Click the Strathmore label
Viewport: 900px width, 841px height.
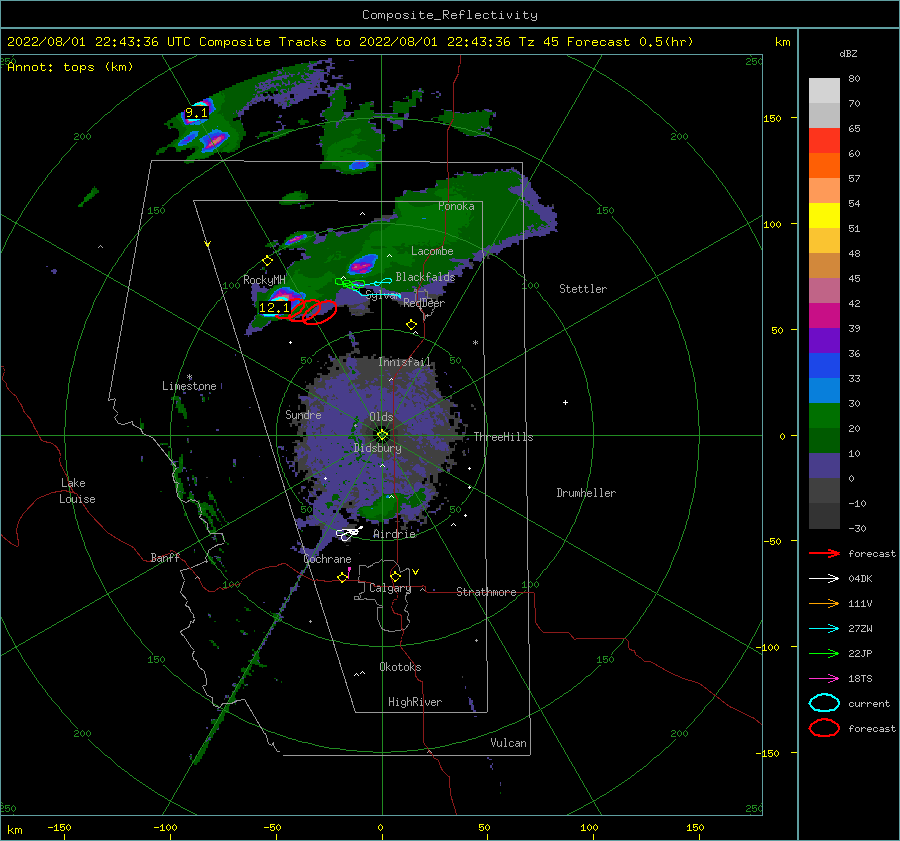coord(486,592)
